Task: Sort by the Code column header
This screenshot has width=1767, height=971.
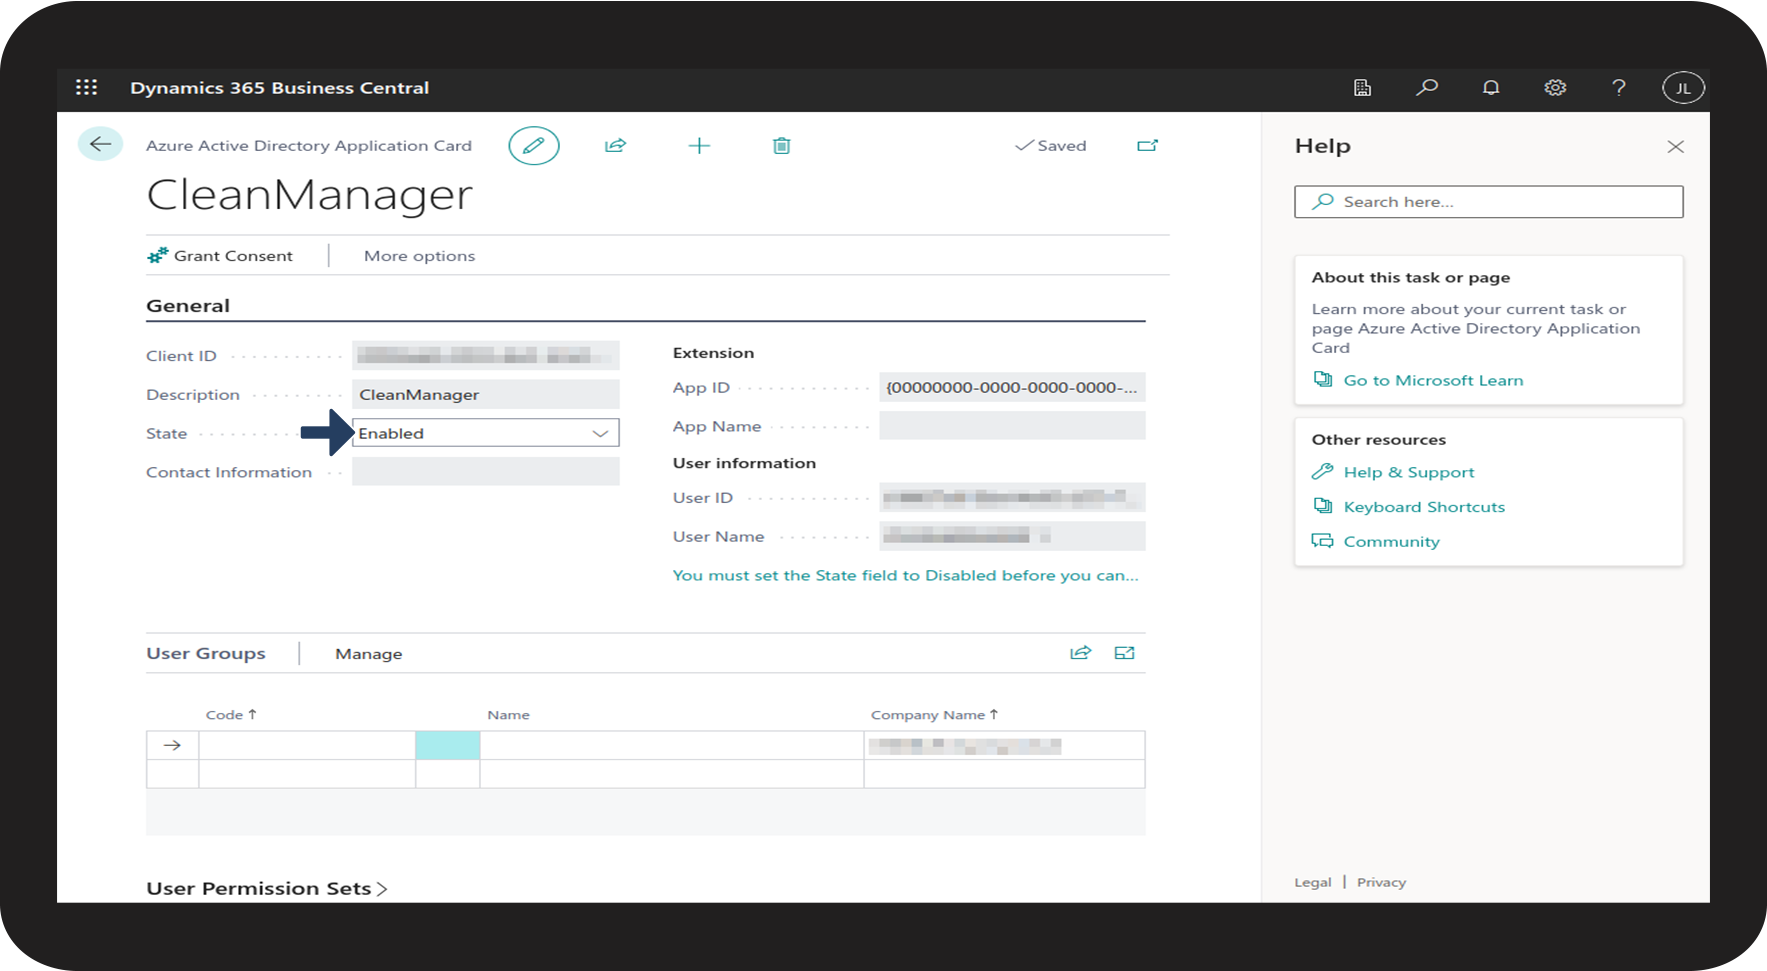Action: (231, 715)
